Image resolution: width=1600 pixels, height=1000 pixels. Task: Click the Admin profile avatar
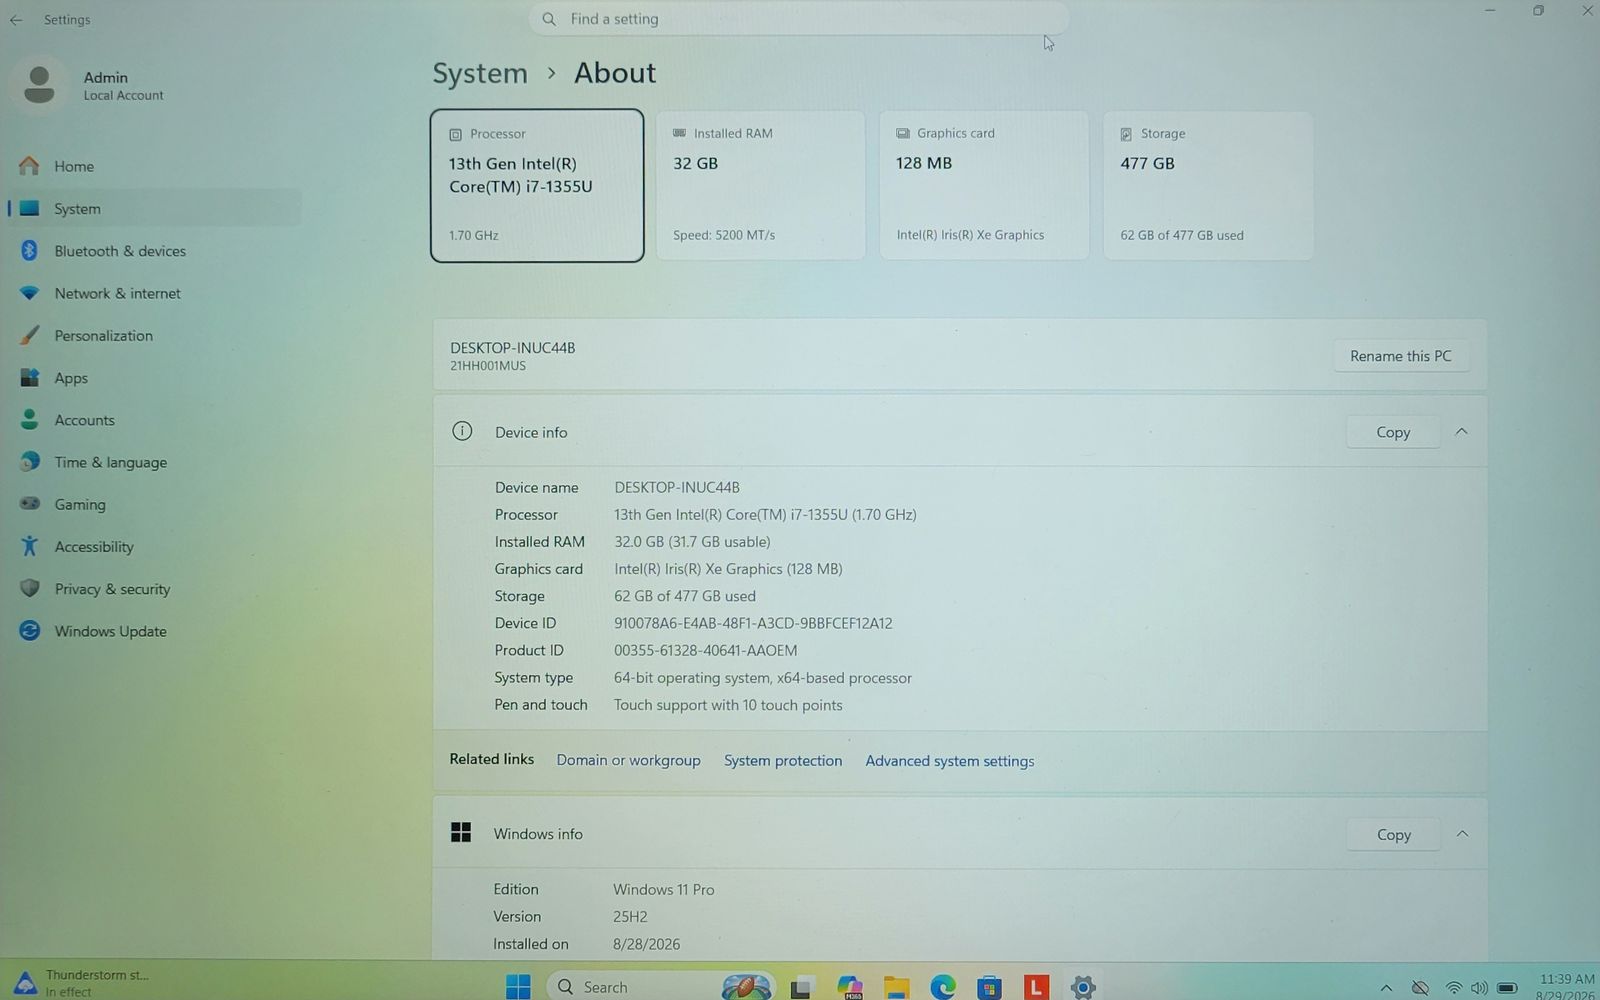(x=39, y=85)
